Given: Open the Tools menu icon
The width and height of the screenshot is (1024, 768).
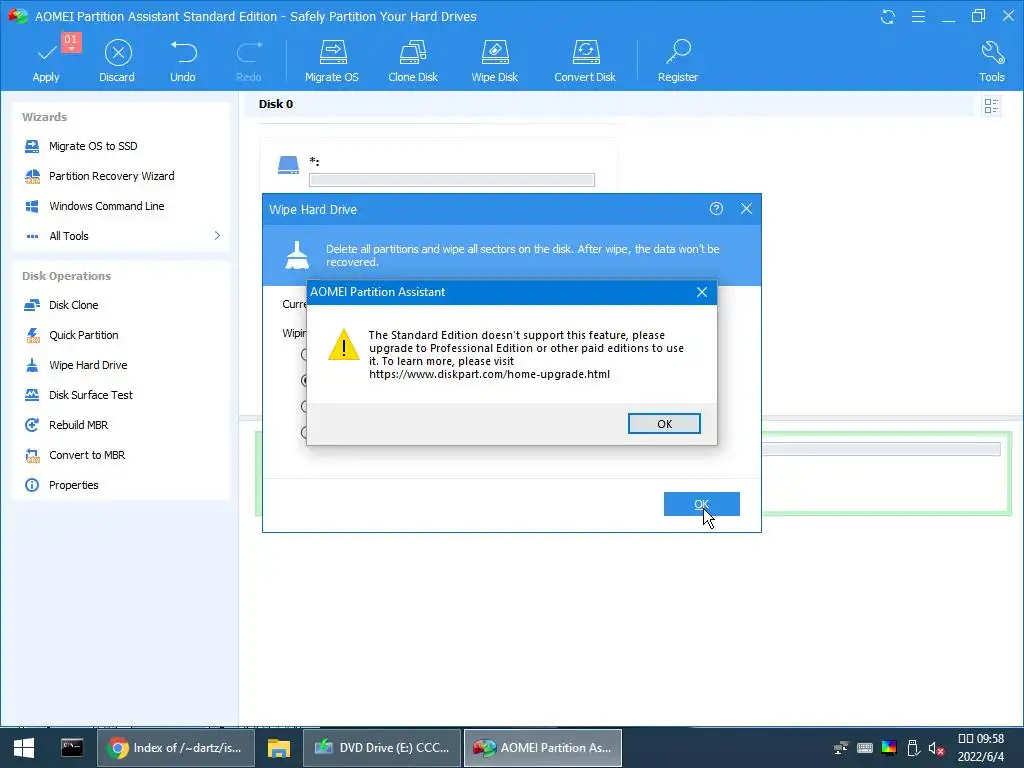Looking at the screenshot, I should (x=991, y=61).
